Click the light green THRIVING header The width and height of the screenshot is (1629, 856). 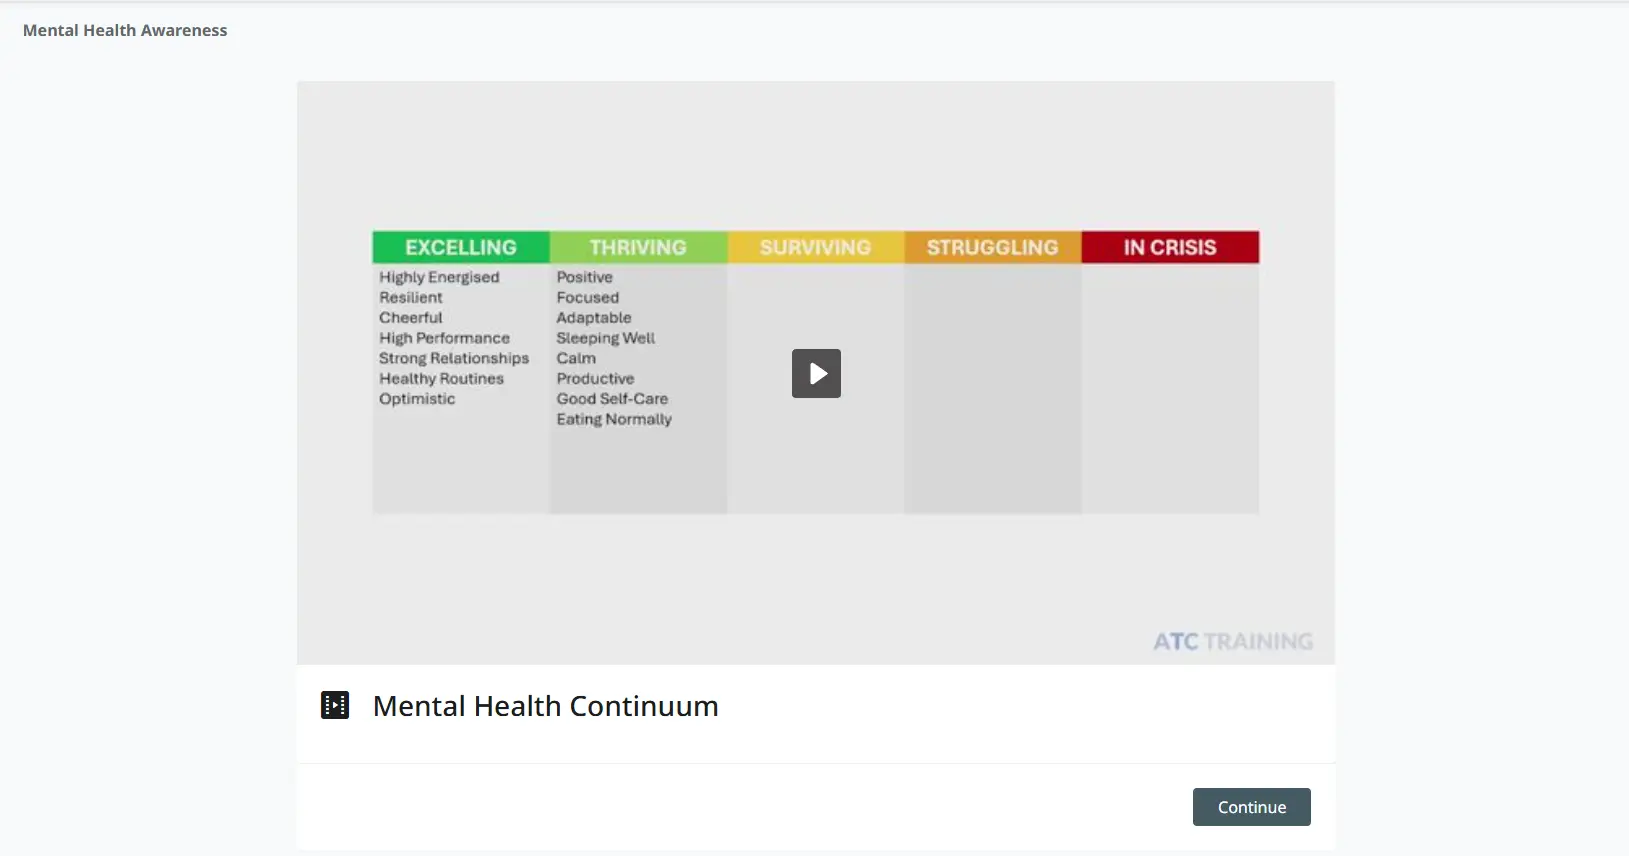coord(638,247)
